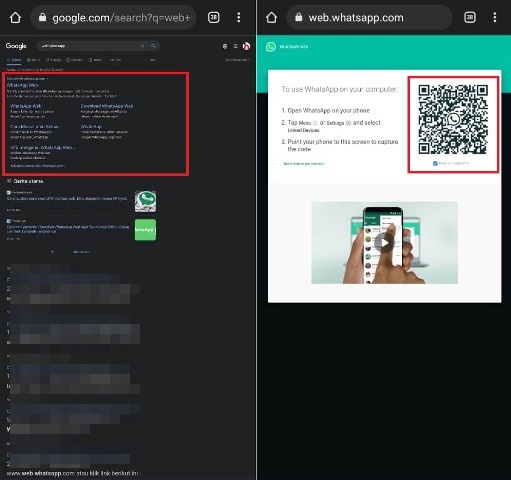The image size is (511, 480).
Task: Select the second search tab 'Berita'
Action: click(x=34, y=60)
